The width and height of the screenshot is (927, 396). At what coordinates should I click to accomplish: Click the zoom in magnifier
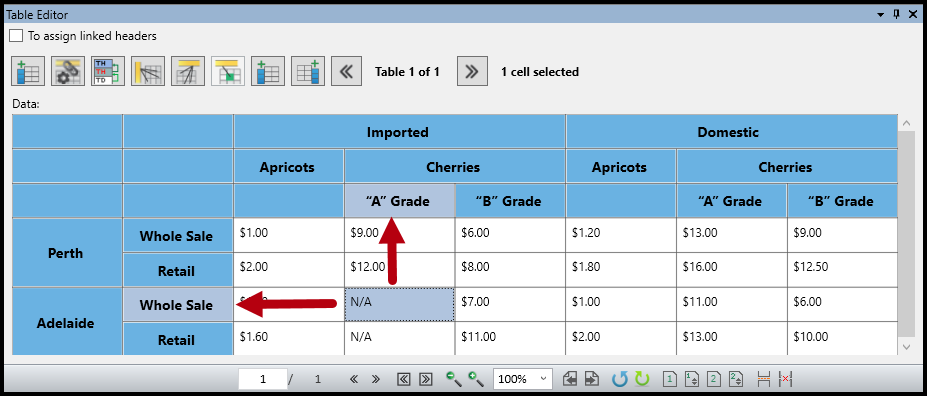click(x=476, y=378)
